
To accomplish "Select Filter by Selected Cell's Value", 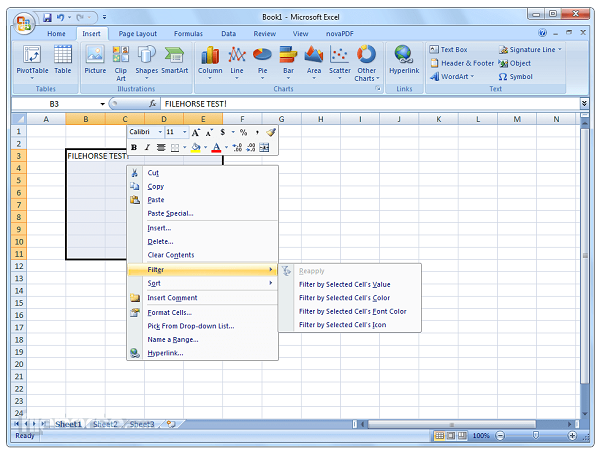I will coord(350,284).
